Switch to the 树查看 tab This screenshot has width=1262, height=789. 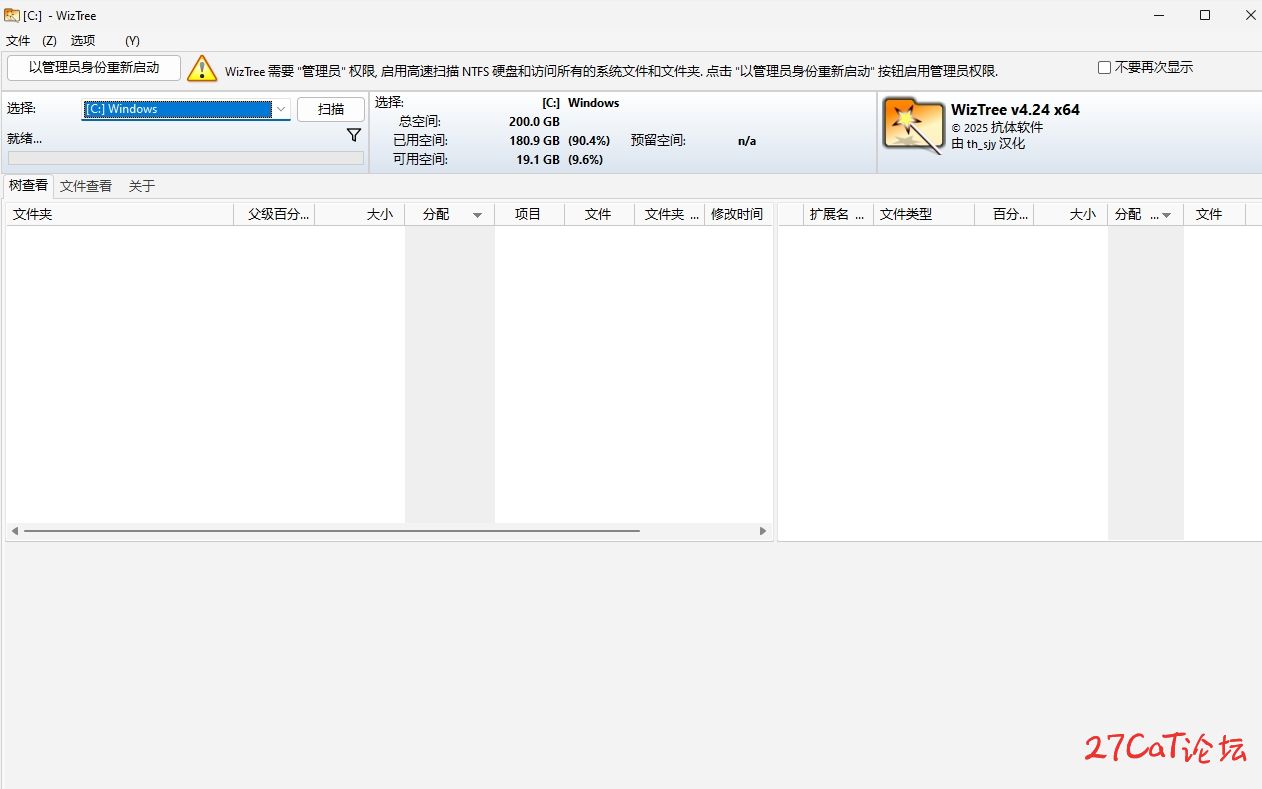(28, 185)
